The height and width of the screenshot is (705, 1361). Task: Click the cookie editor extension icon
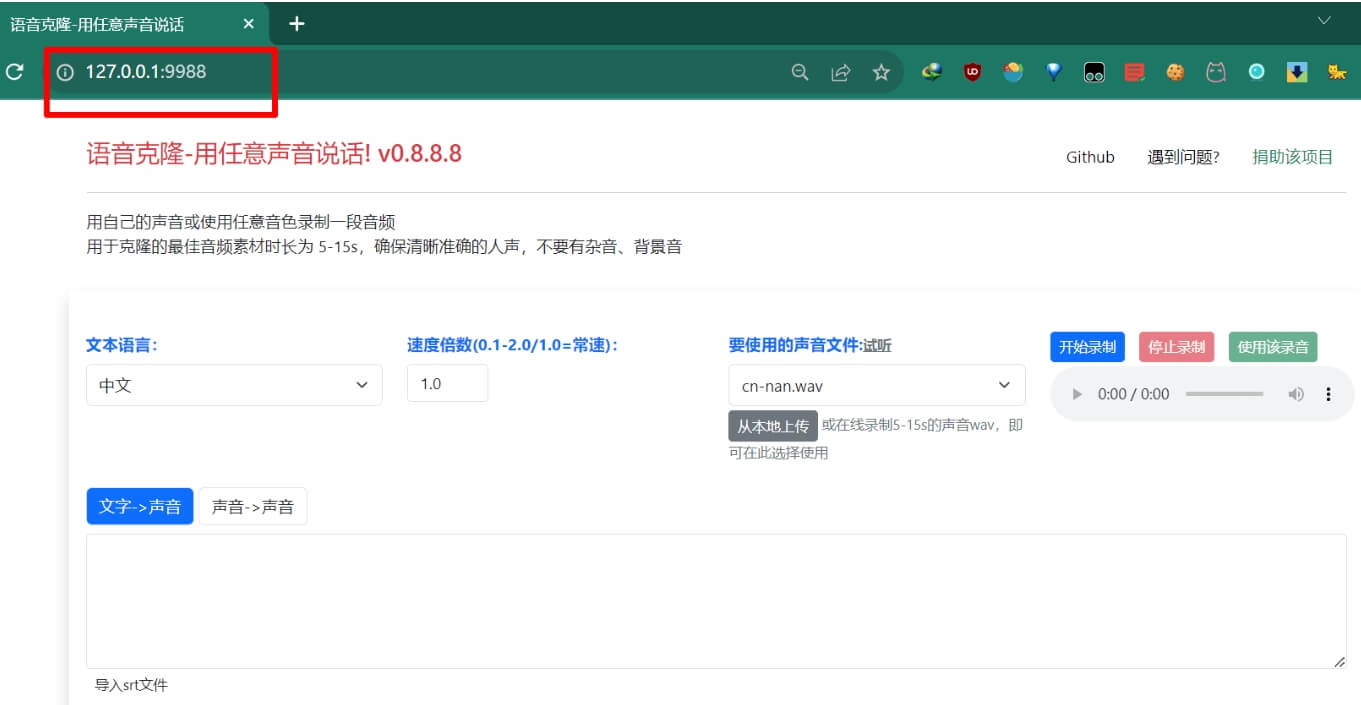coord(1175,71)
